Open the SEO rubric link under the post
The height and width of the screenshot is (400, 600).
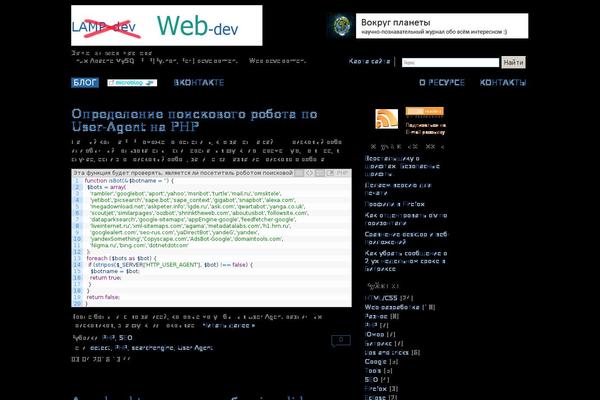click(x=126, y=338)
